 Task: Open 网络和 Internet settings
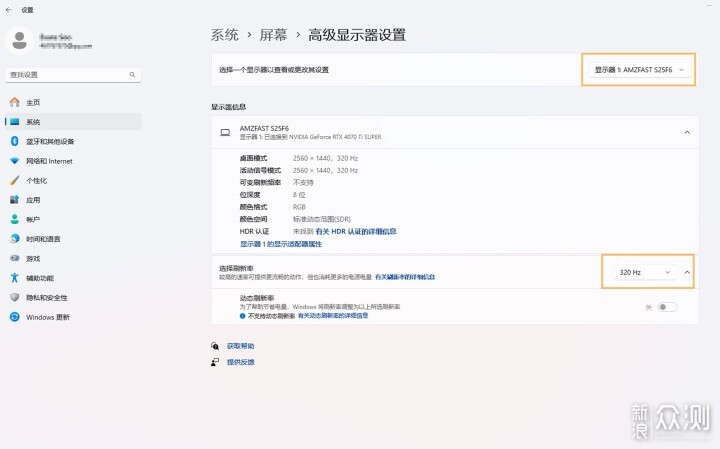(x=73, y=161)
